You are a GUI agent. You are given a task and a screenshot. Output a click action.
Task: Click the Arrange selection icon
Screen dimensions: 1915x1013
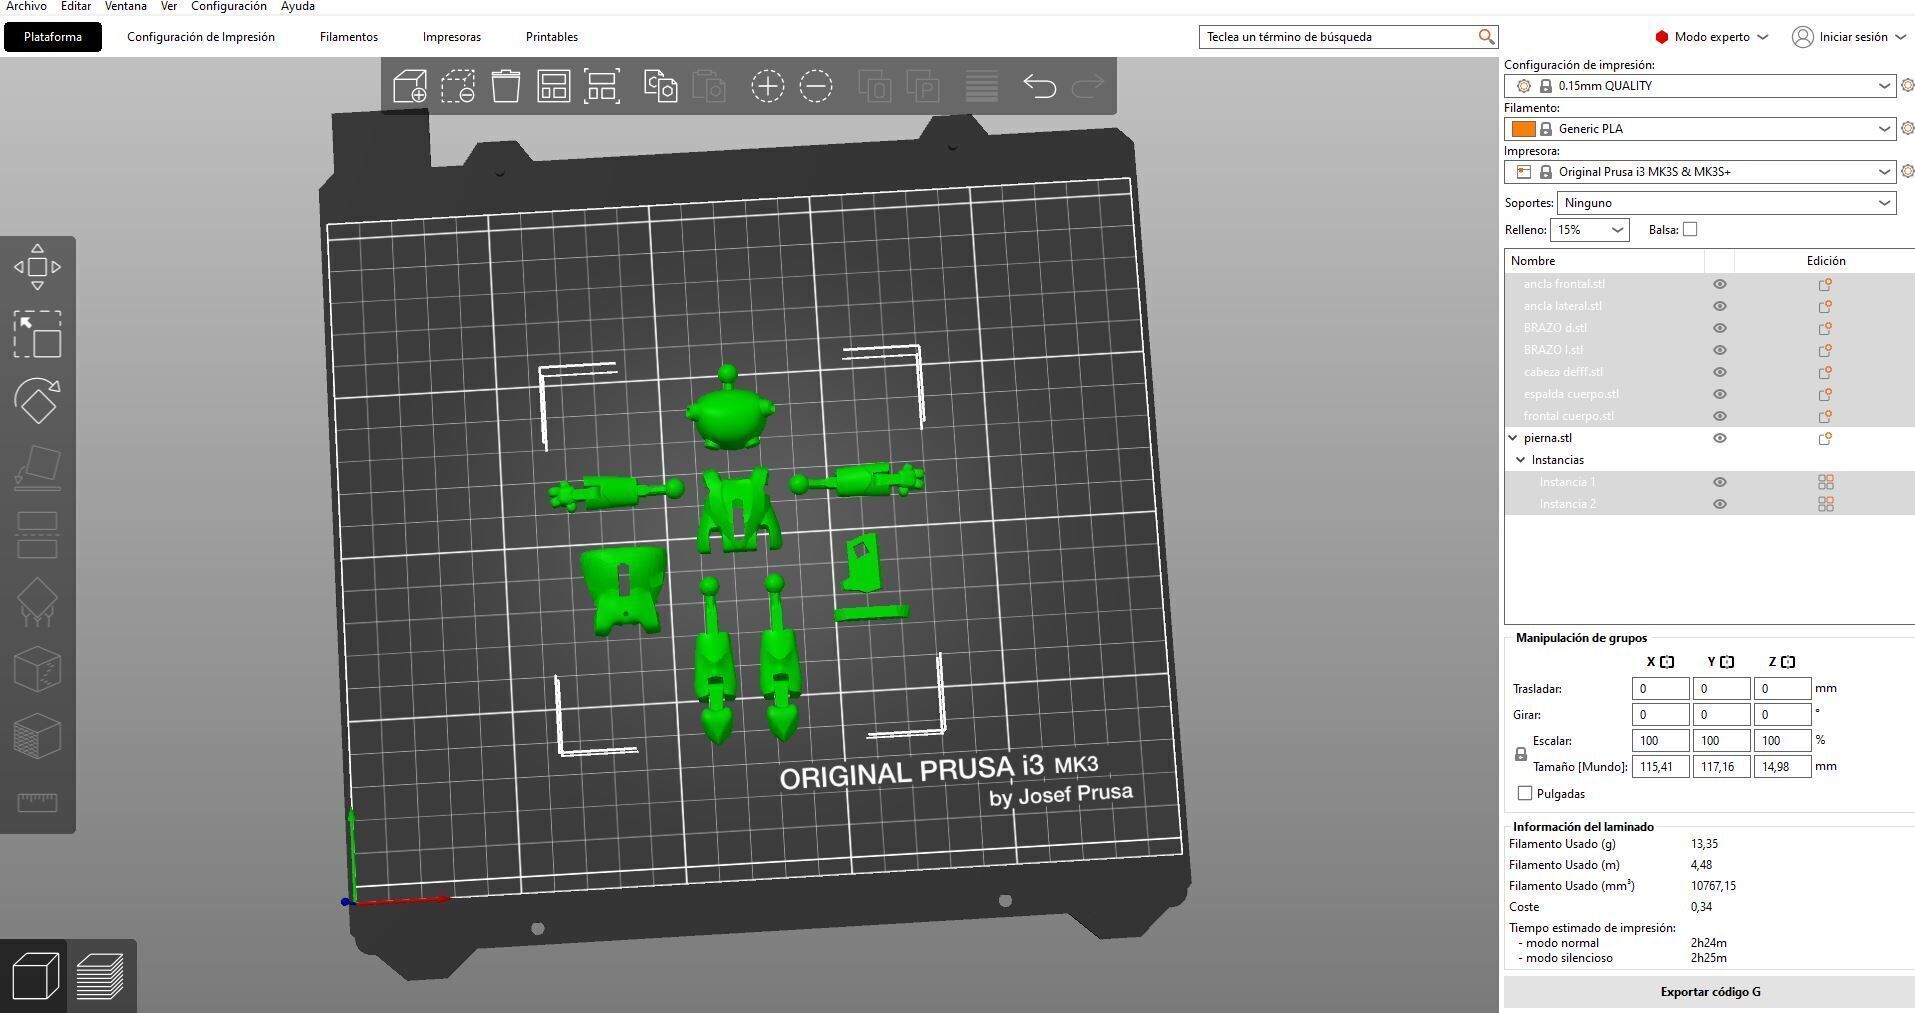point(602,86)
